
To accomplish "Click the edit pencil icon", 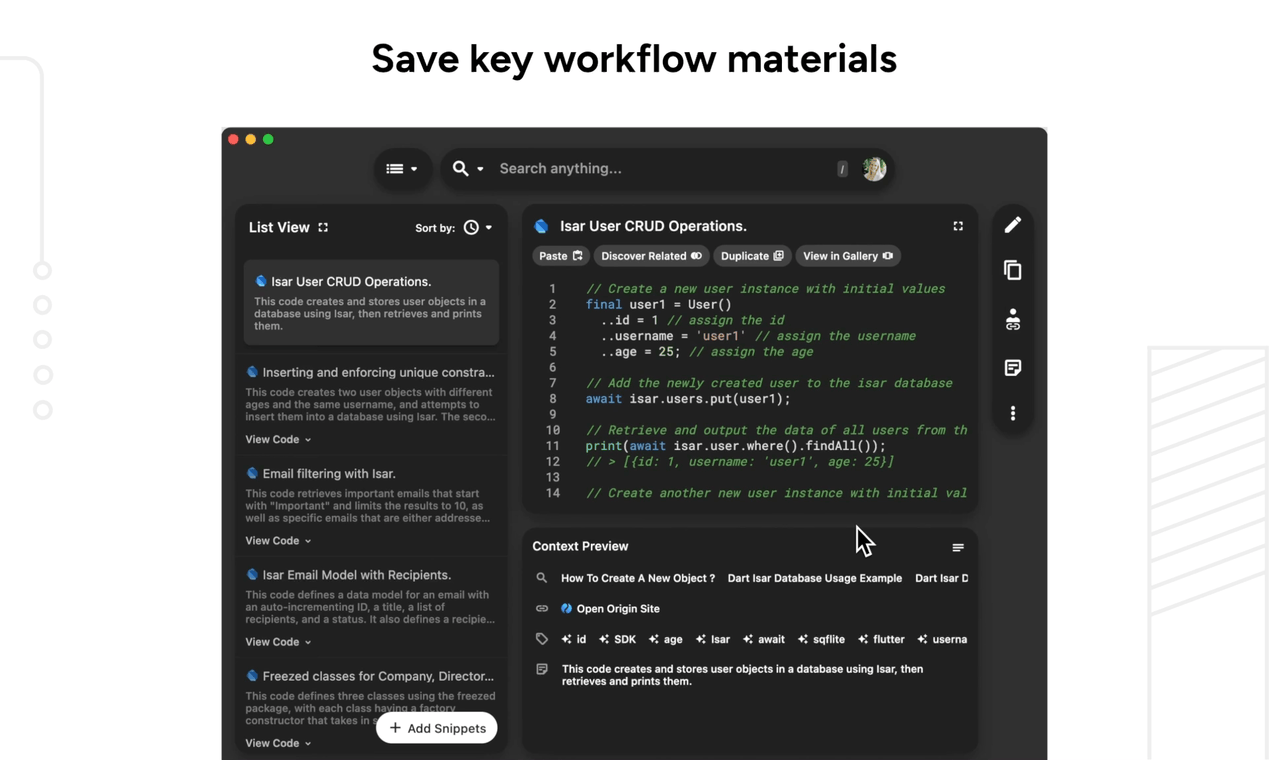I will click(x=1013, y=225).
